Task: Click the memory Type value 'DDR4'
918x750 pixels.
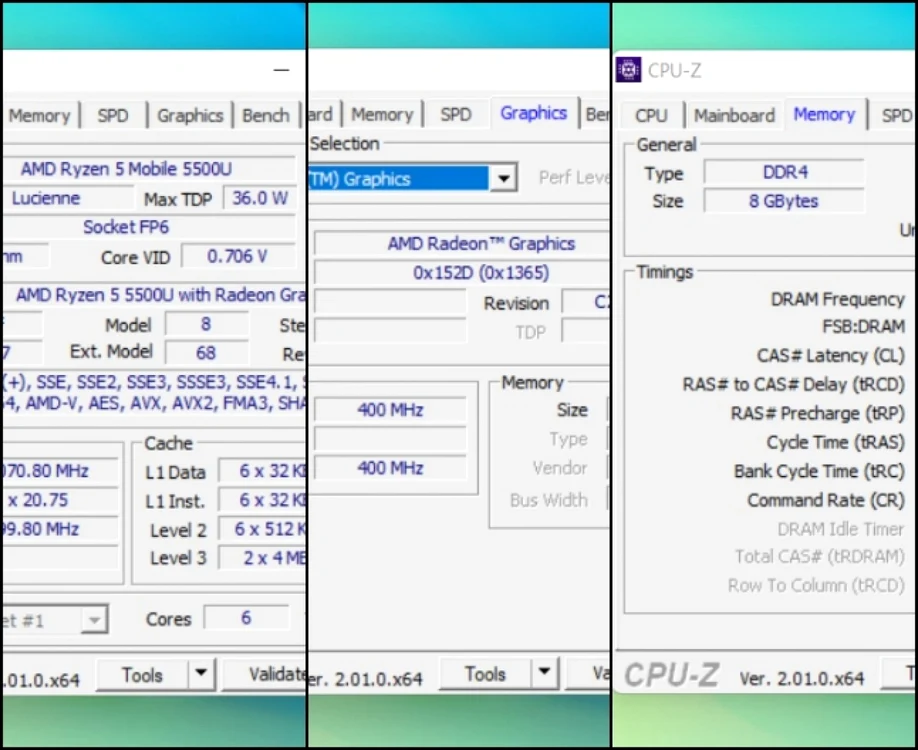Action: click(785, 172)
